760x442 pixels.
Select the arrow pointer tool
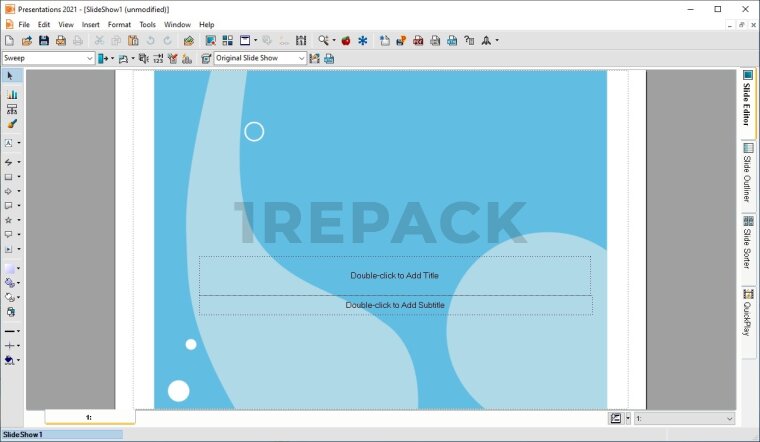point(11,76)
